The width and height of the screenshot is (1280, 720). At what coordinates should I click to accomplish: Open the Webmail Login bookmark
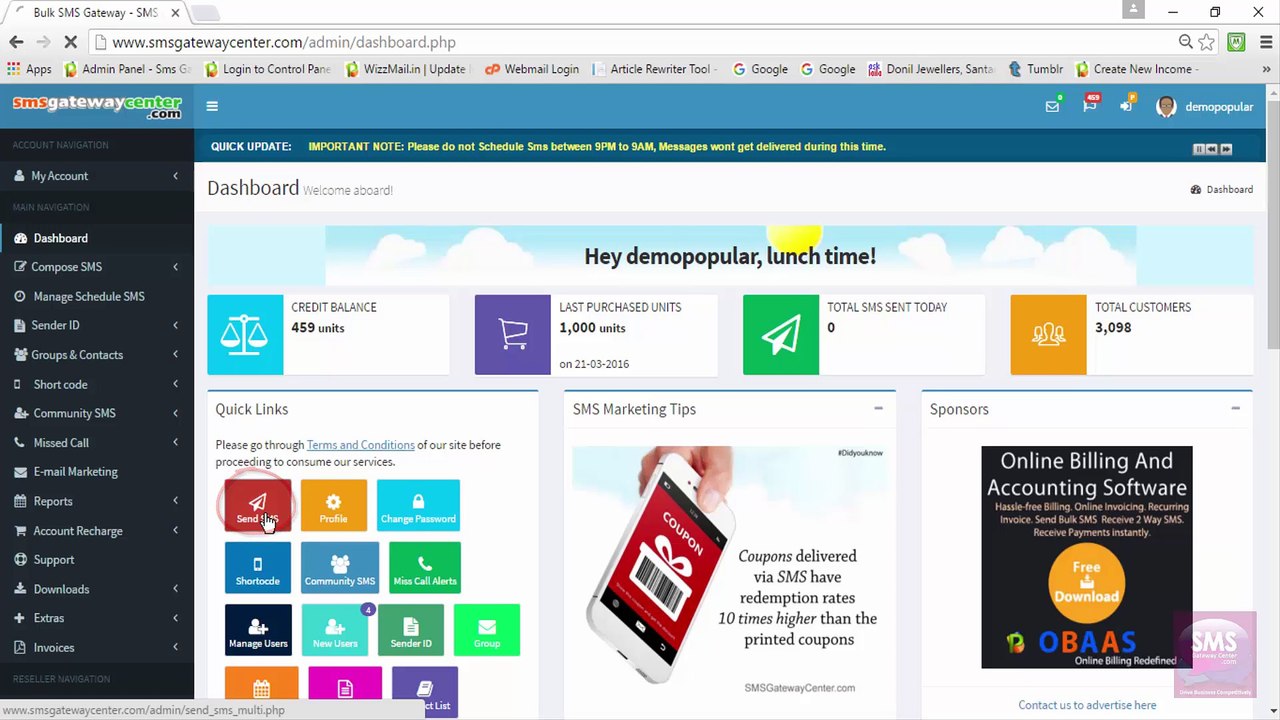tap(531, 69)
